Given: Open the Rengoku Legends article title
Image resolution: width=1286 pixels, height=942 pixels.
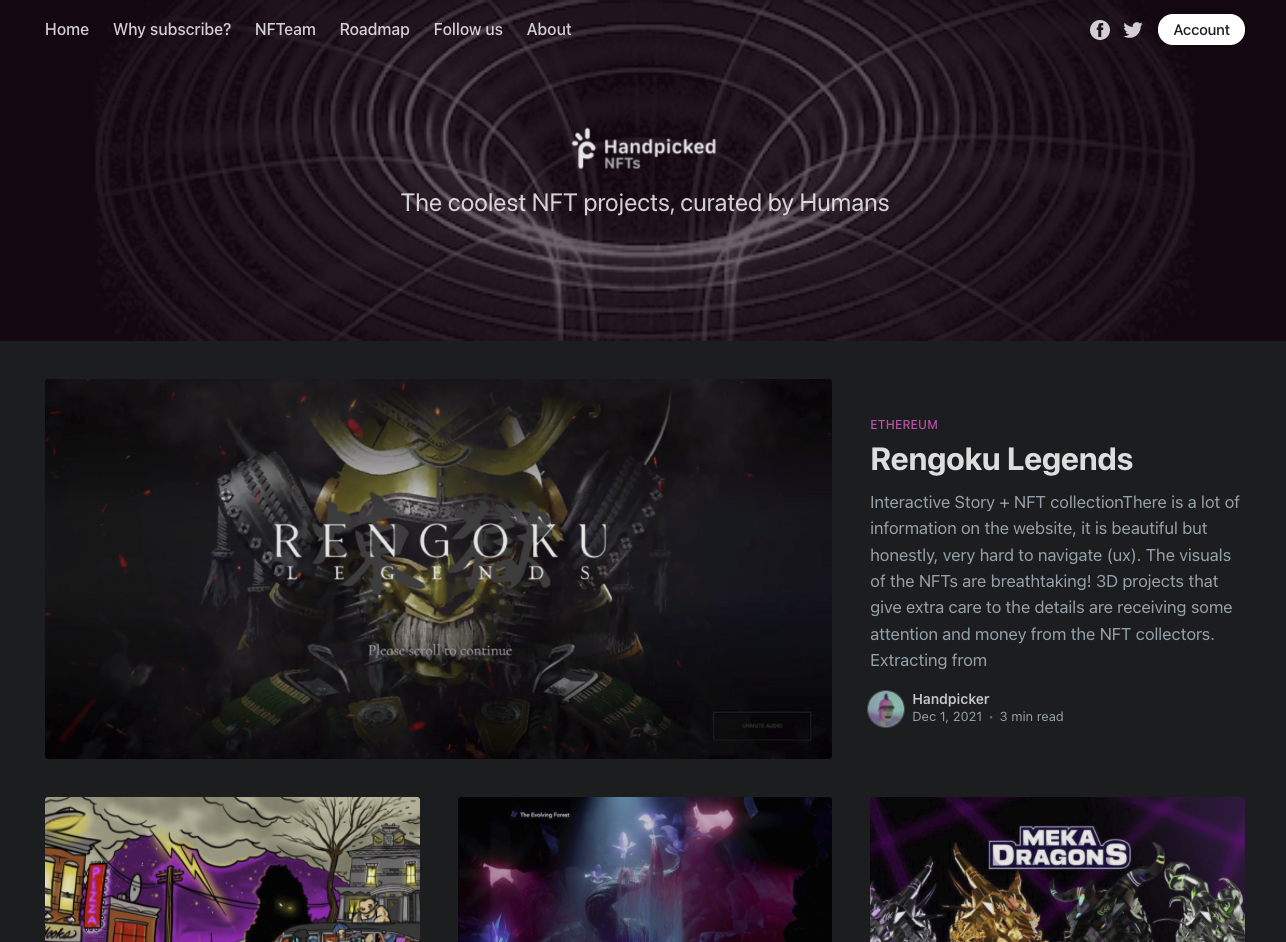Looking at the screenshot, I should [1001, 459].
